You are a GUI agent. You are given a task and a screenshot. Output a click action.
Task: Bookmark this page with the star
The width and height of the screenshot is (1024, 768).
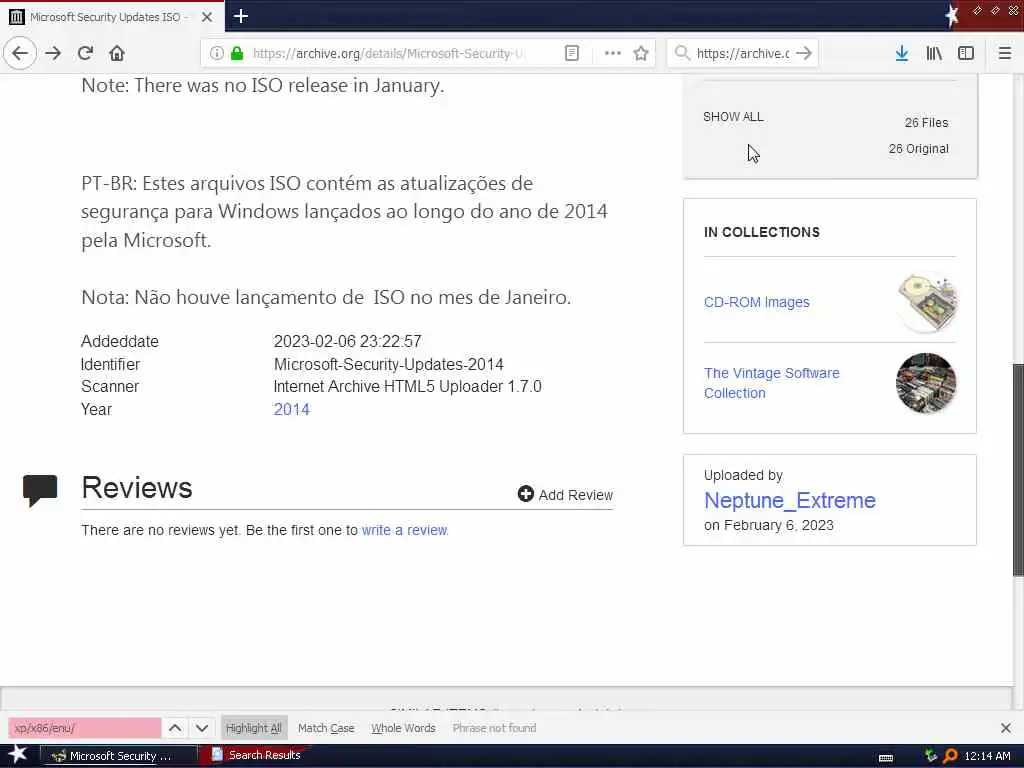click(641, 53)
